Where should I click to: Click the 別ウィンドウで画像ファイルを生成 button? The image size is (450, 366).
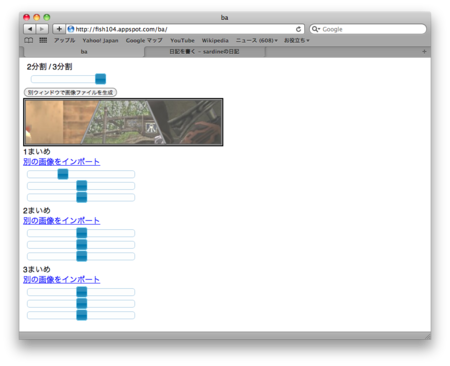tap(70, 92)
